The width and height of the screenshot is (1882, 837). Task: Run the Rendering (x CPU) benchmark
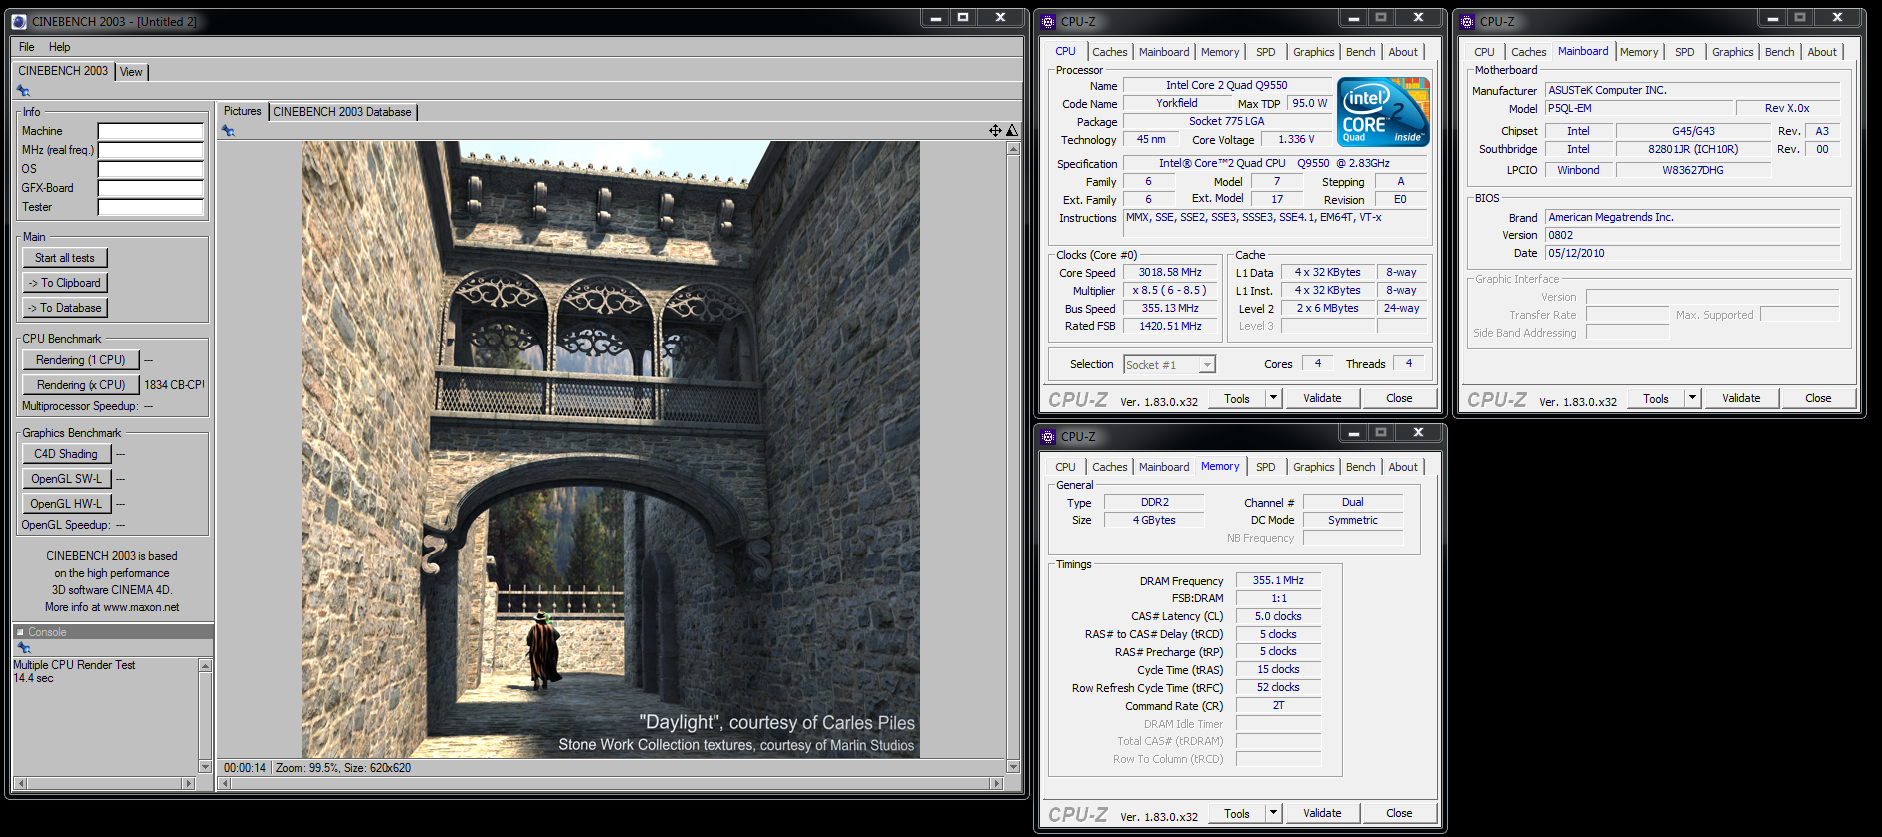tap(80, 385)
